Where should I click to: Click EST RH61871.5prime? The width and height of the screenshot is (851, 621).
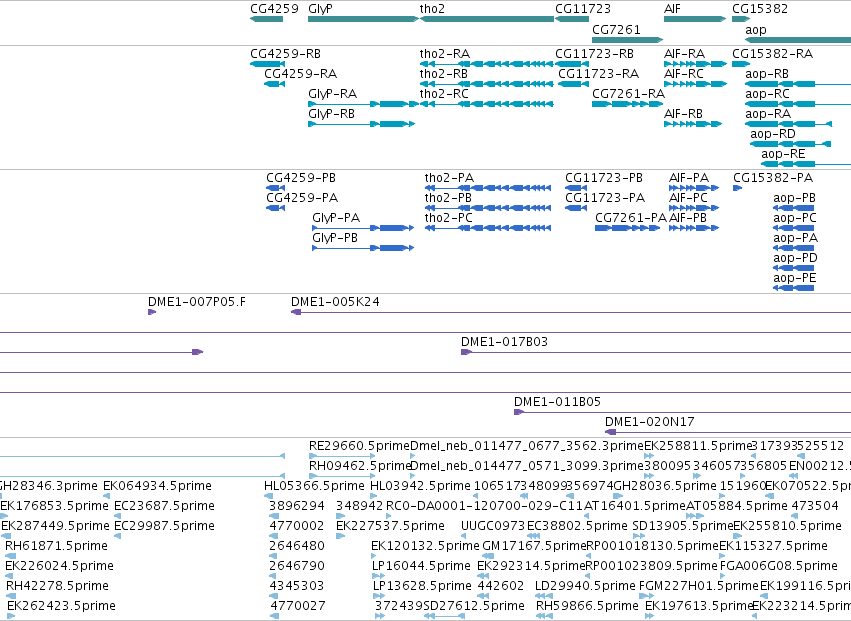(x=56, y=546)
